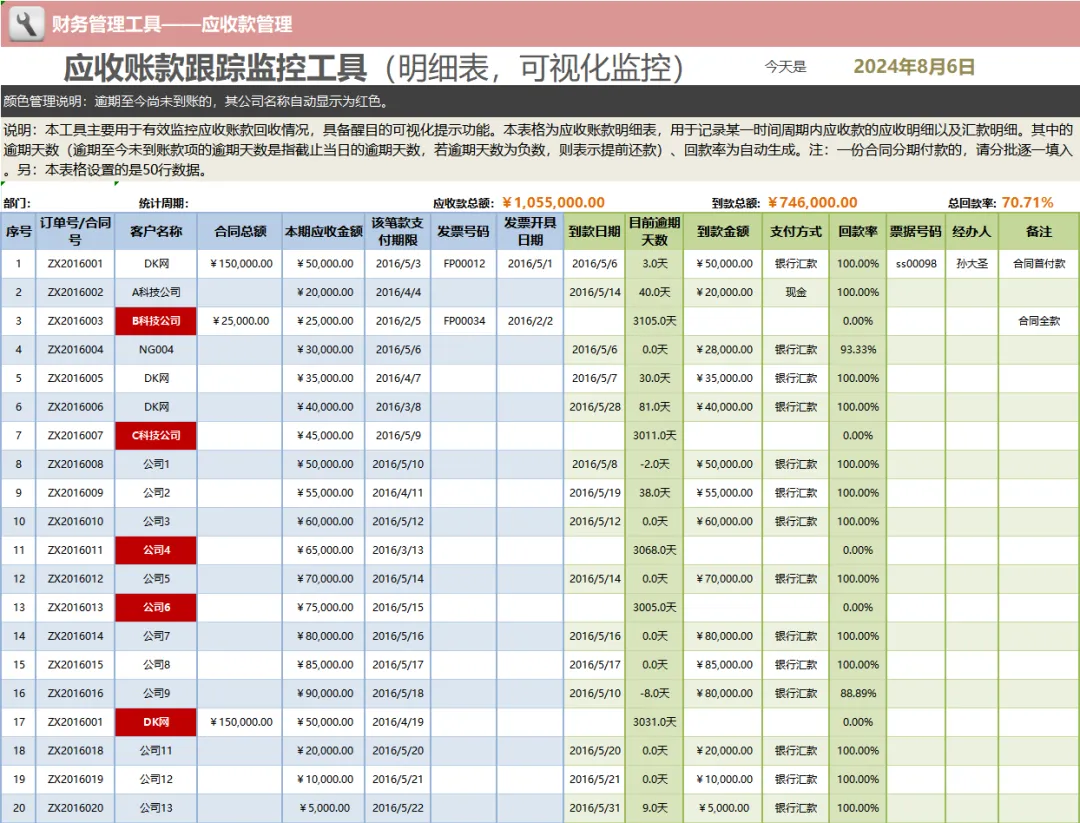
Task: Click the 93.33% return rate cell
Action: 858,350
